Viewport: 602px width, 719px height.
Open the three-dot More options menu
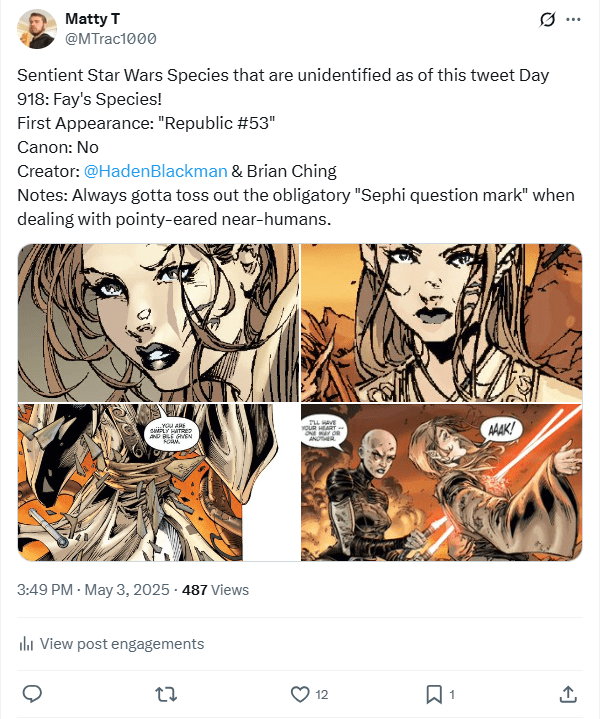coord(573,19)
